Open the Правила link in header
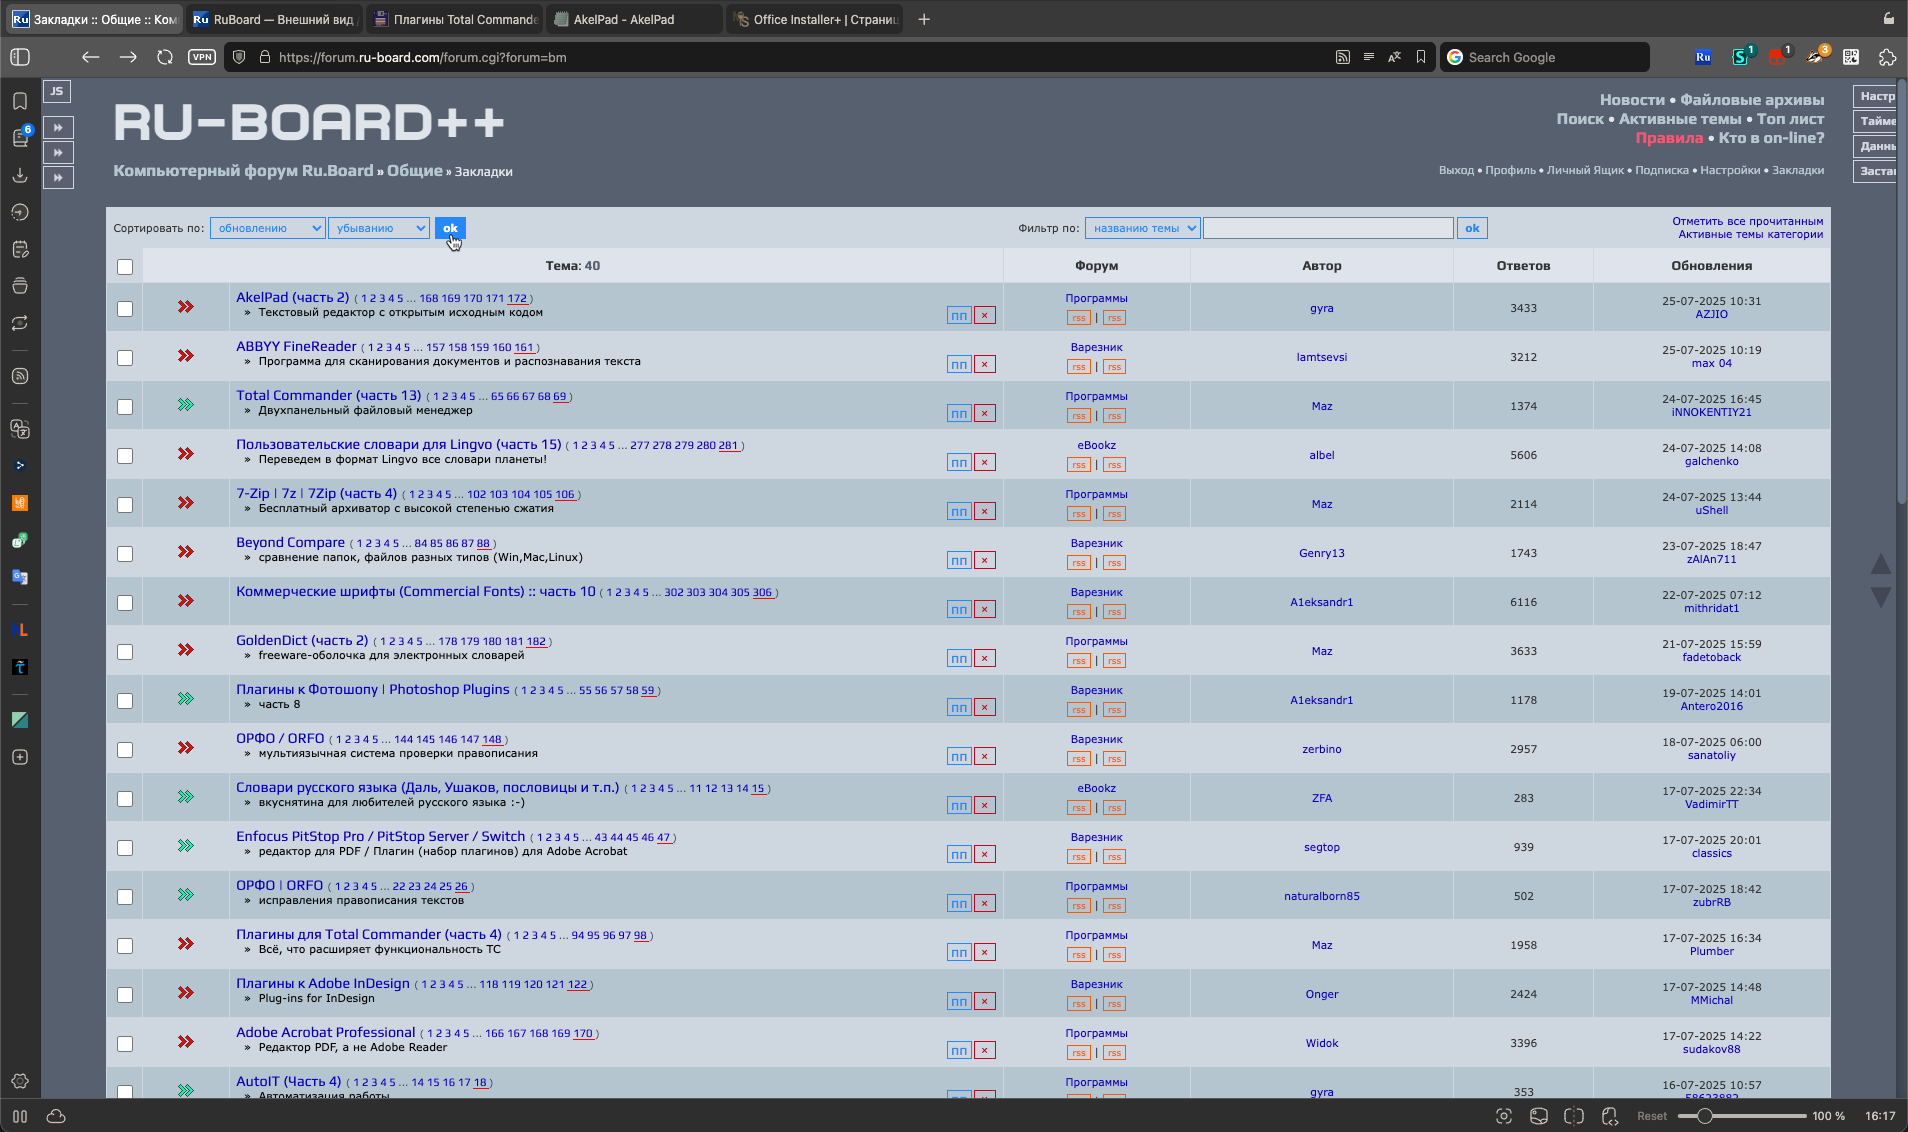Viewport: 1908px width, 1132px height. pos(1669,138)
